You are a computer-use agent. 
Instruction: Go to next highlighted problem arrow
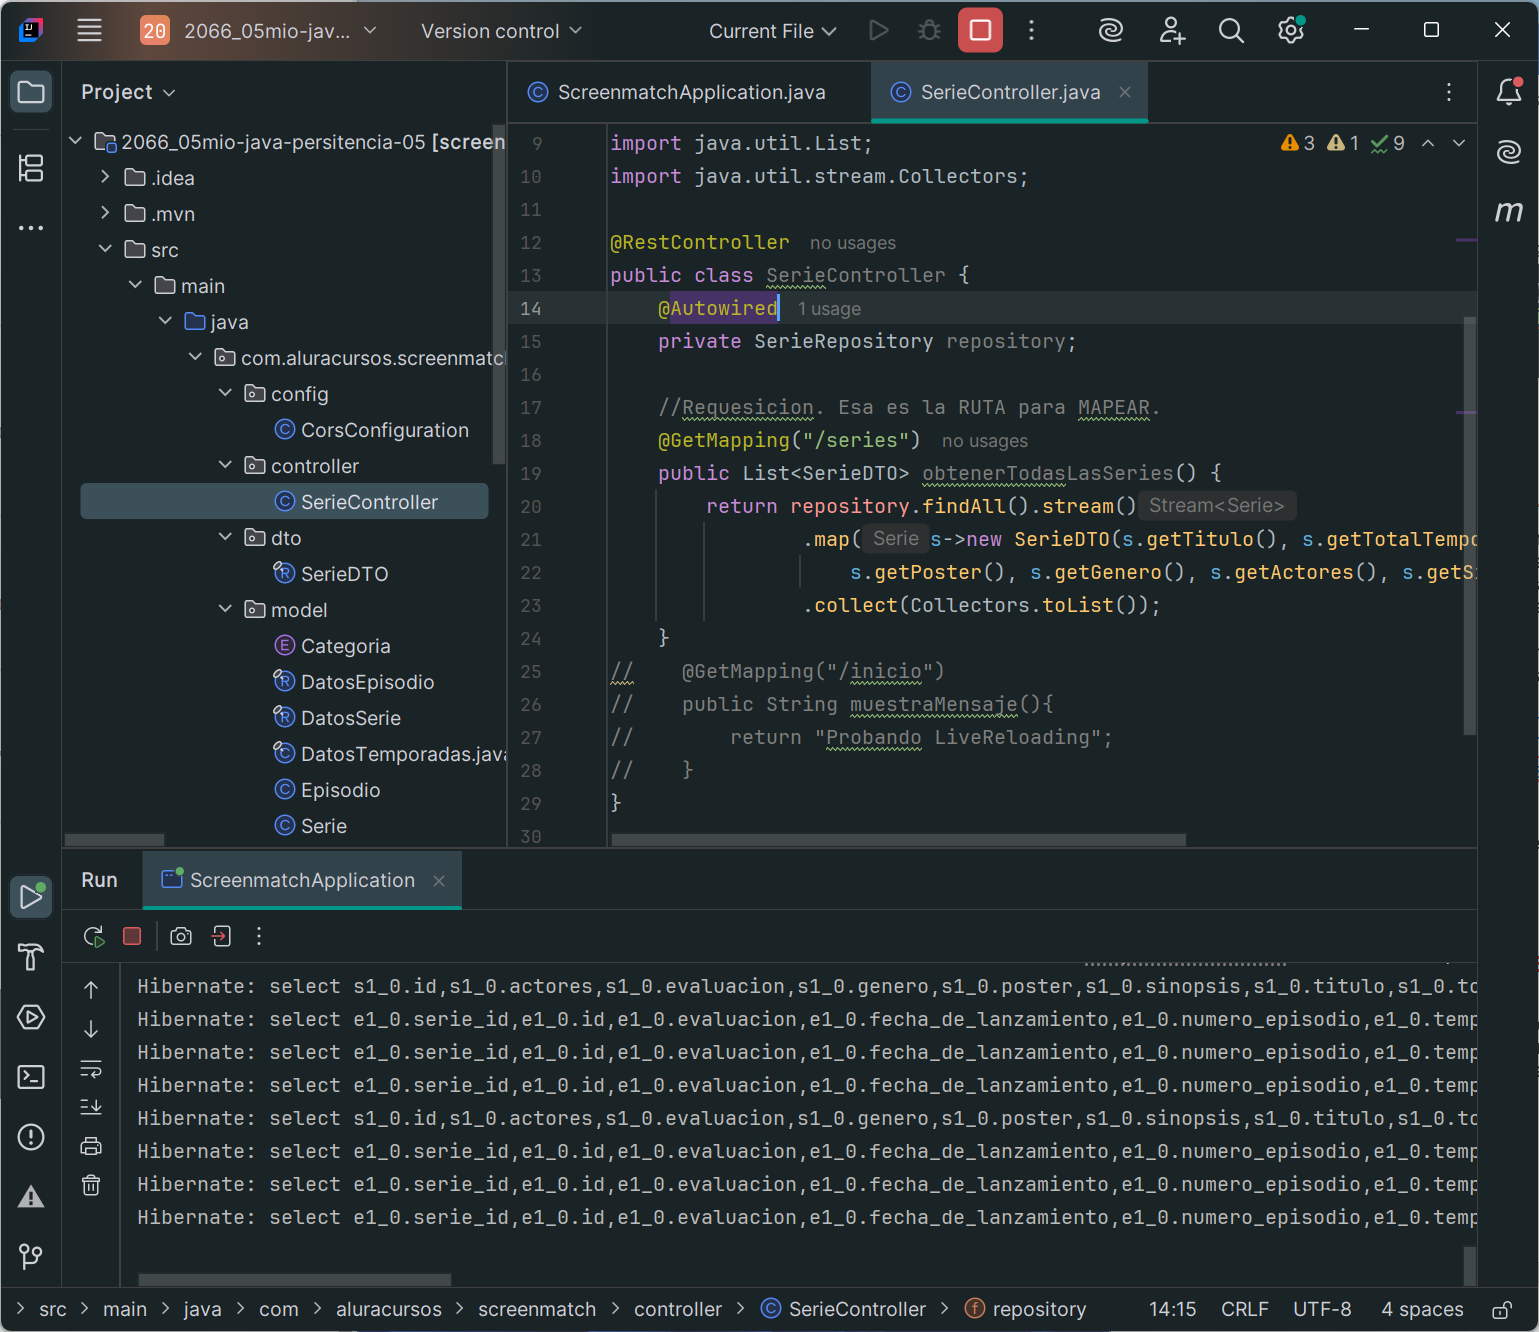coord(1459,143)
